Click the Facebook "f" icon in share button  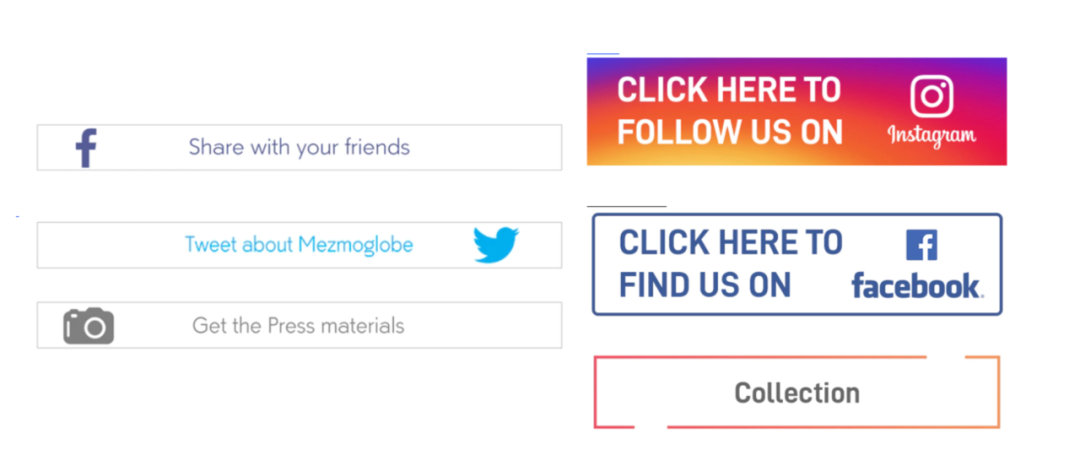click(86, 147)
